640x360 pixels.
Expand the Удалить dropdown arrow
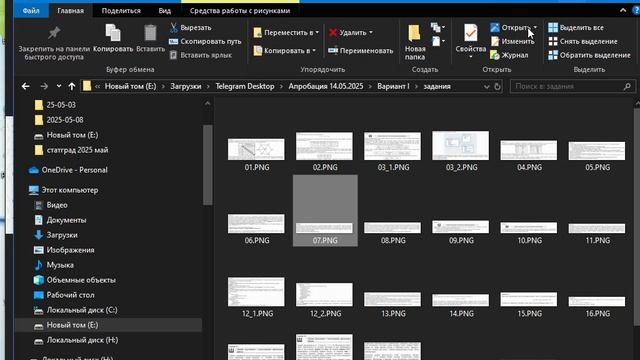(x=371, y=32)
